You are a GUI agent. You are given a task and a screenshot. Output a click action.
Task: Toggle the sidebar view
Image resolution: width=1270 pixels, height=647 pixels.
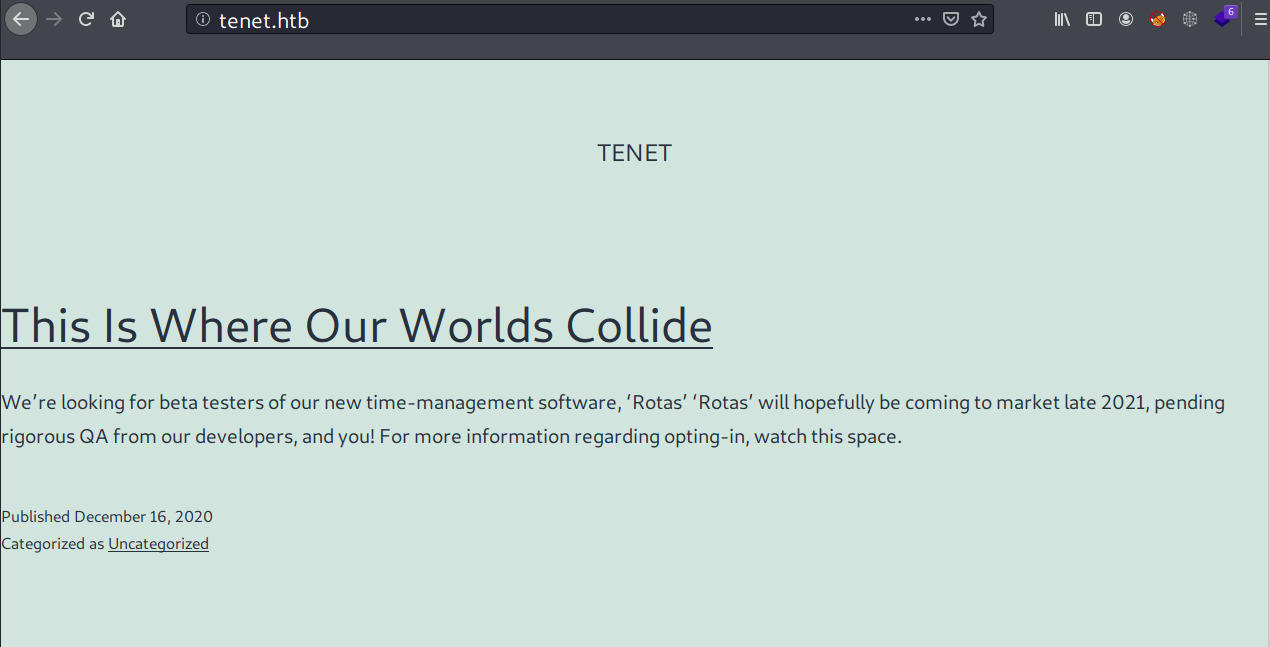coord(1094,19)
